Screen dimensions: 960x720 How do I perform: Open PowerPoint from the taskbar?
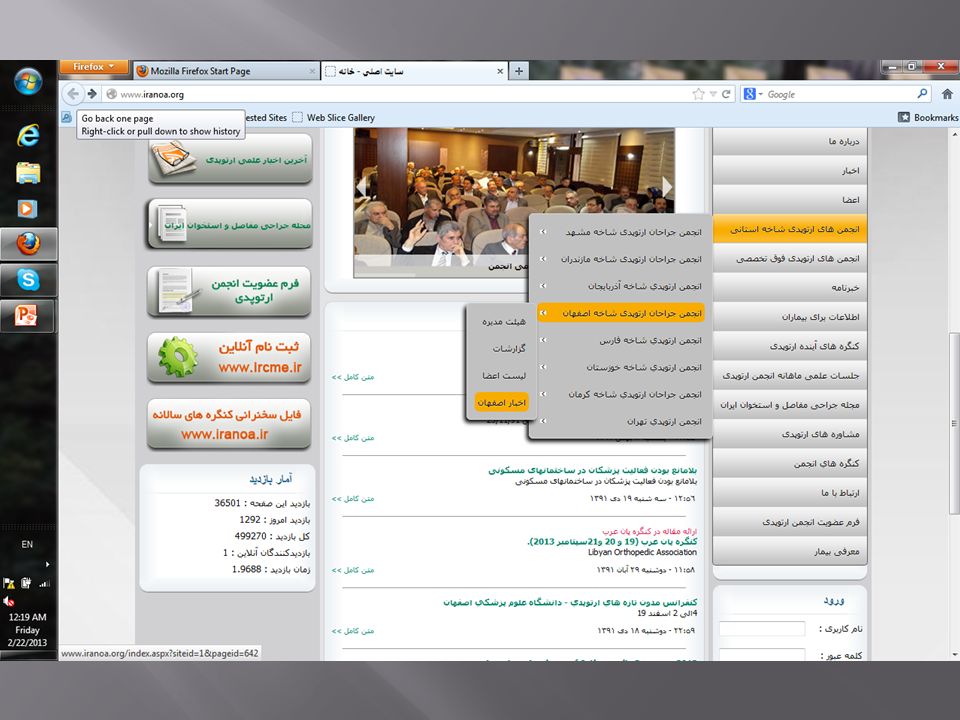27,316
